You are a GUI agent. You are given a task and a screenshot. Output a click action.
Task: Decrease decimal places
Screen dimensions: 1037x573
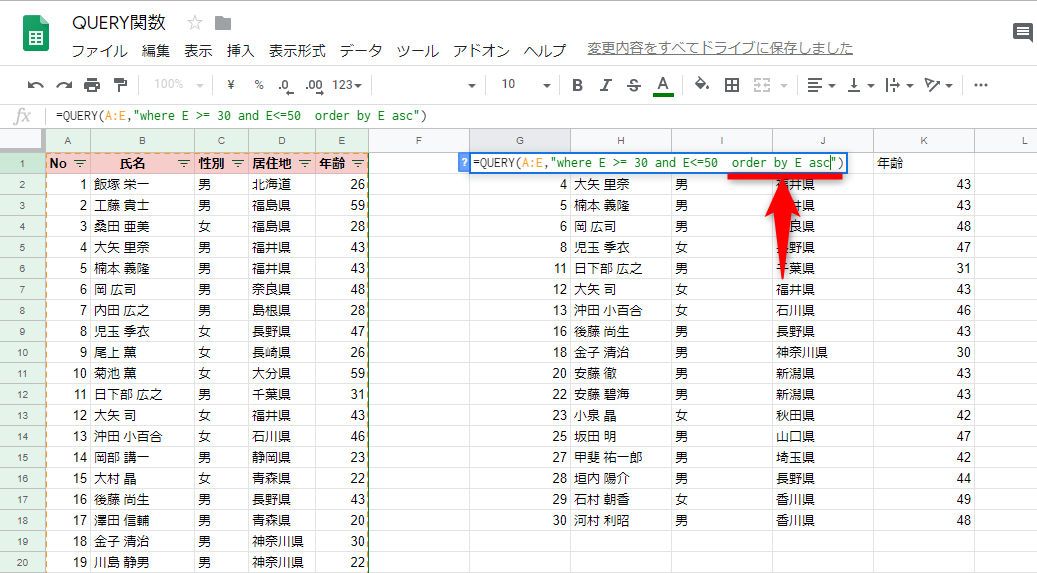[x=284, y=85]
